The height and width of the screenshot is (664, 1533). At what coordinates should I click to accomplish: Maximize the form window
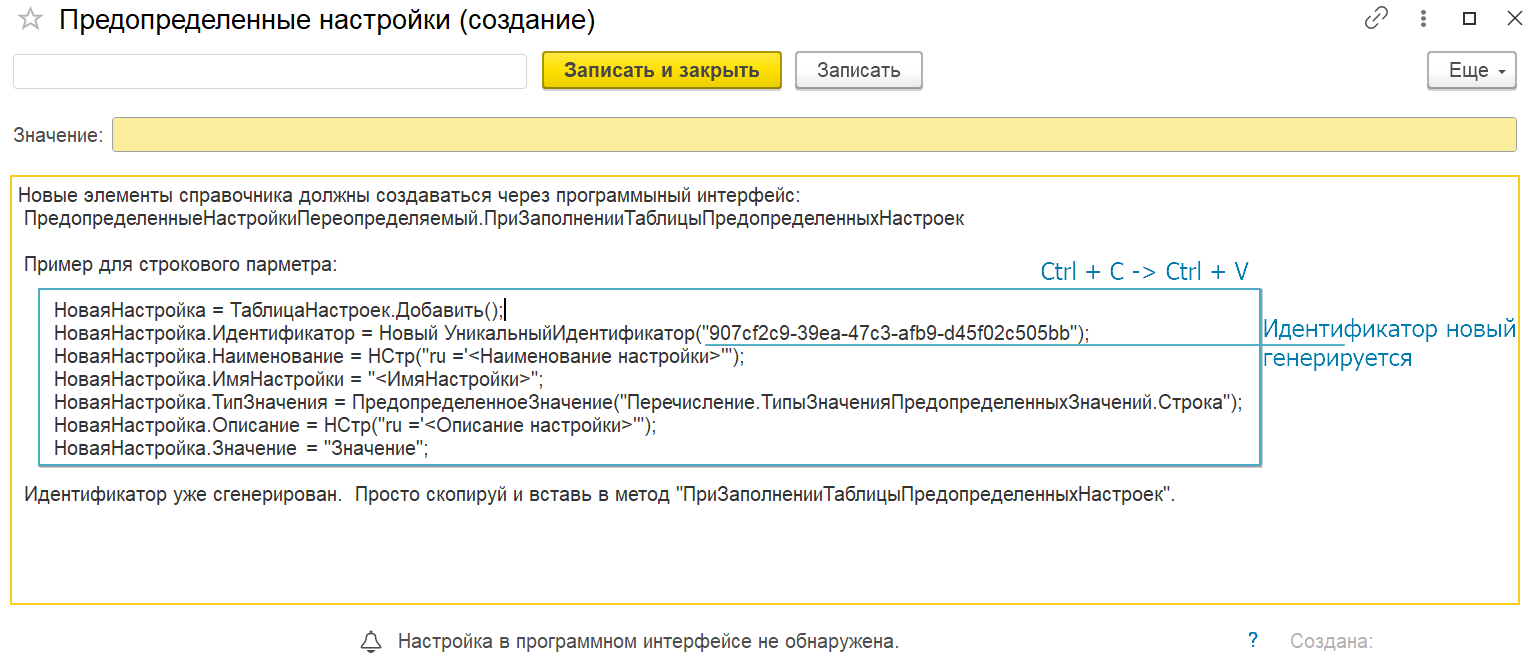(1469, 19)
